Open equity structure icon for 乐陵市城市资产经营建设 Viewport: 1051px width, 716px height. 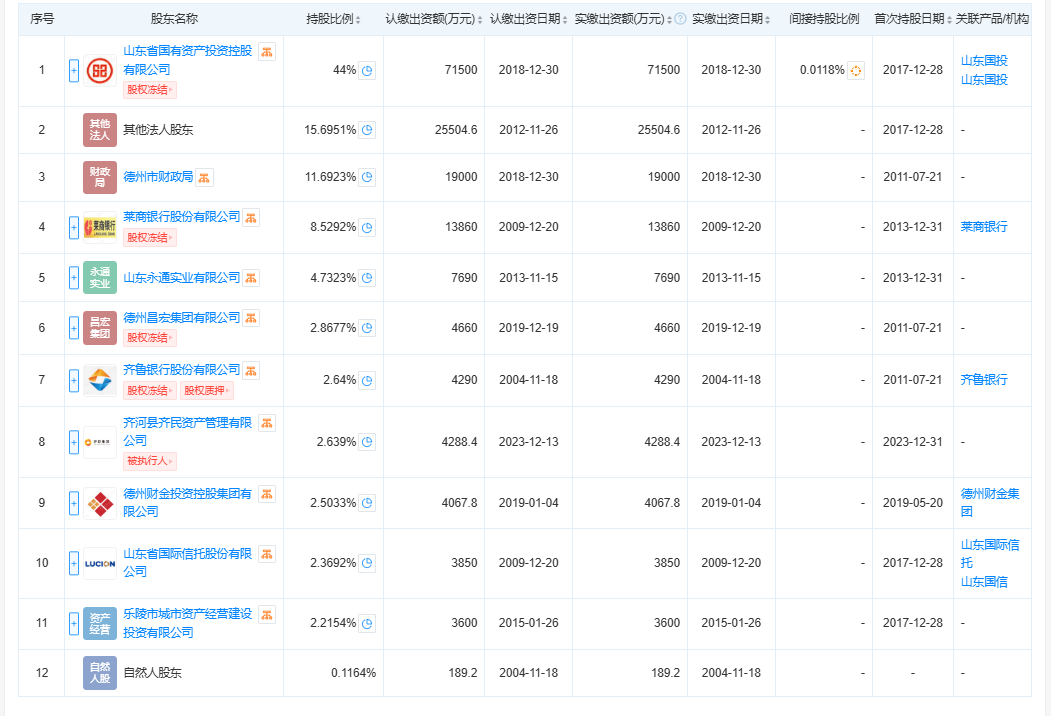(x=267, y=615)
